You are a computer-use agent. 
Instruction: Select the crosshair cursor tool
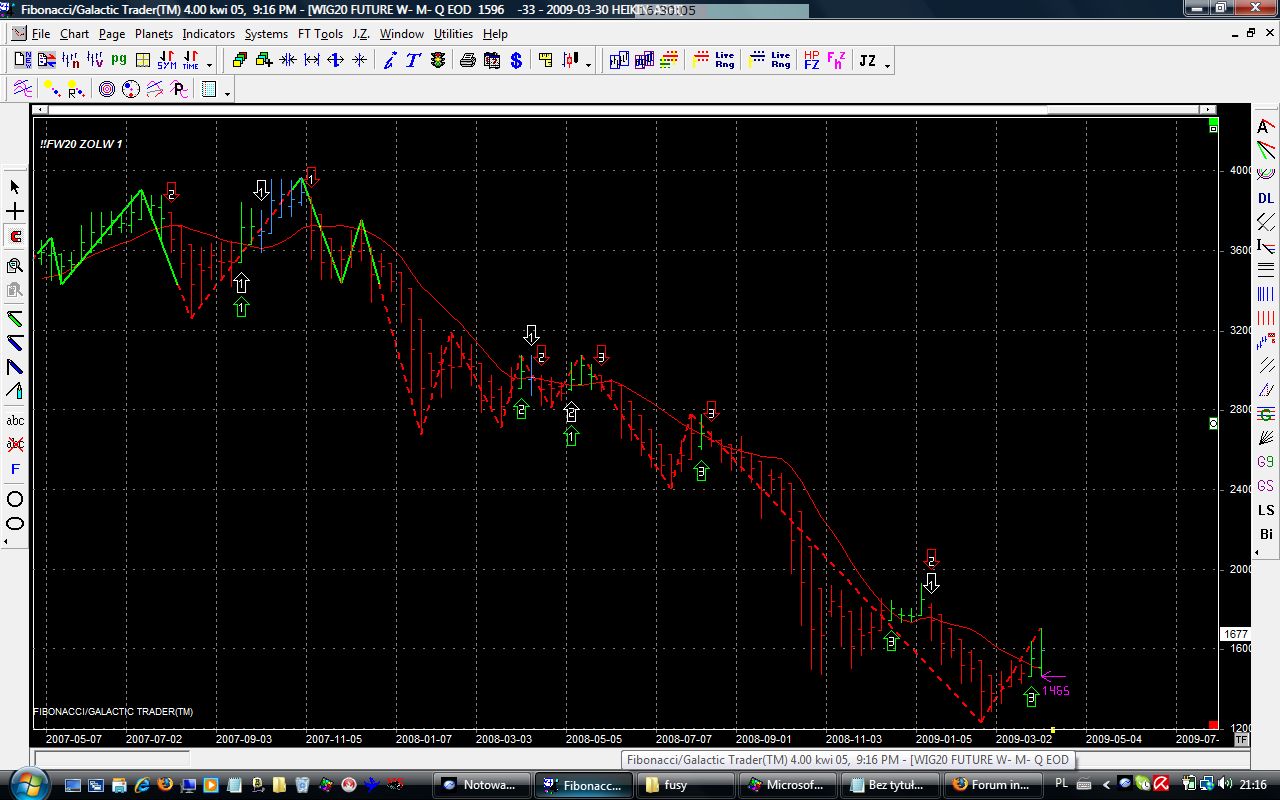(x=15, y=212)
